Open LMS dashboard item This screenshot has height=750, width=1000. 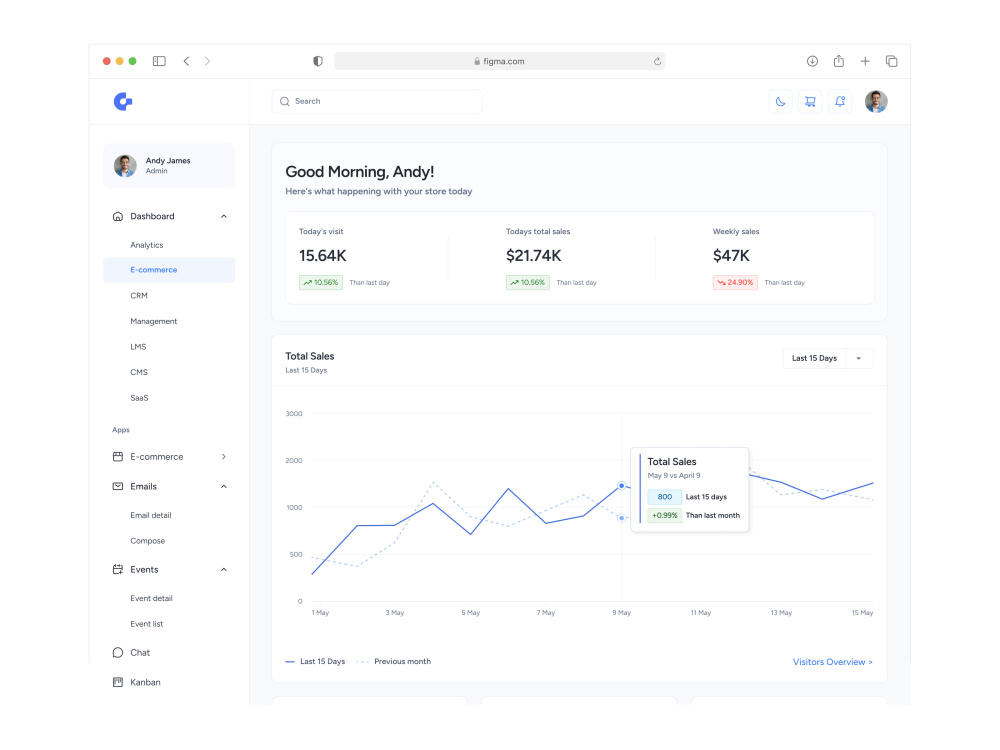point(138,347)
